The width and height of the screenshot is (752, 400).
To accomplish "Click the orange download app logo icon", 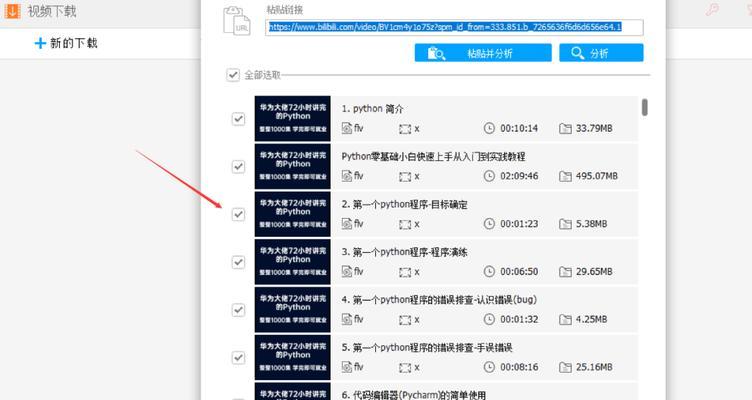I will point(12,11).
